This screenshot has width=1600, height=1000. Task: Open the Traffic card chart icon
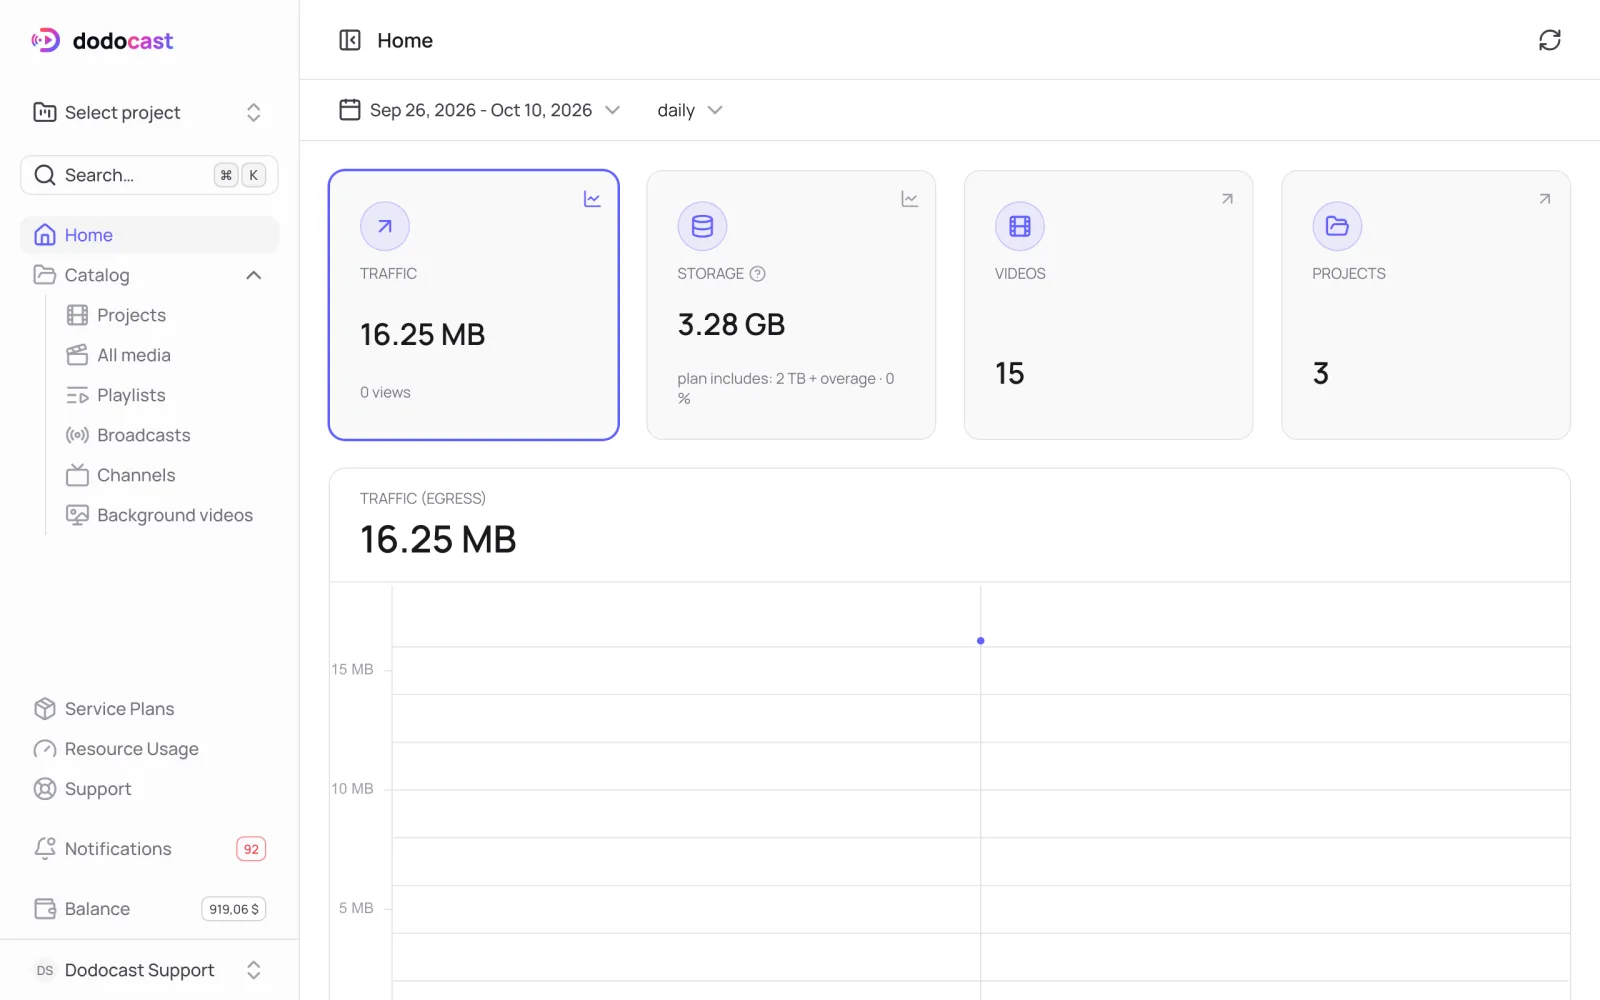592,199
